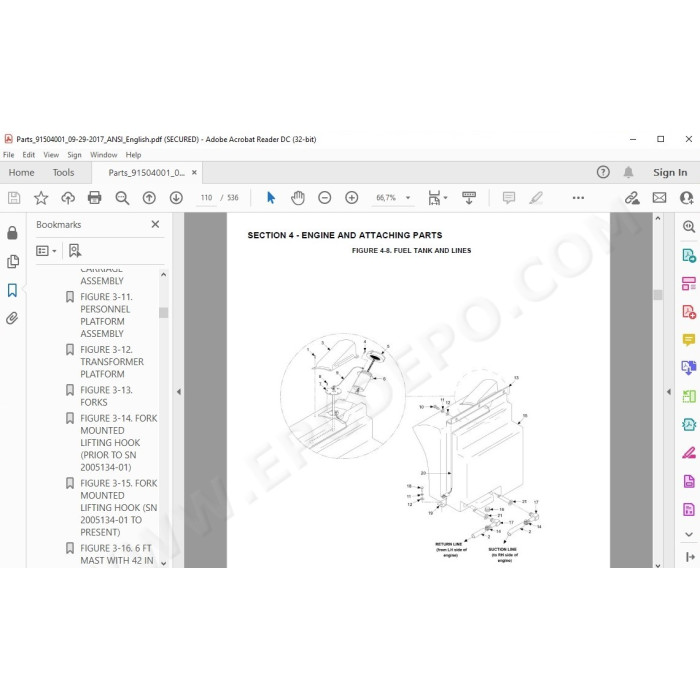The image size is (700, 700).
Task: Open Figure 3-11 Personnel Platform bookmark
Action: (106, 315)
